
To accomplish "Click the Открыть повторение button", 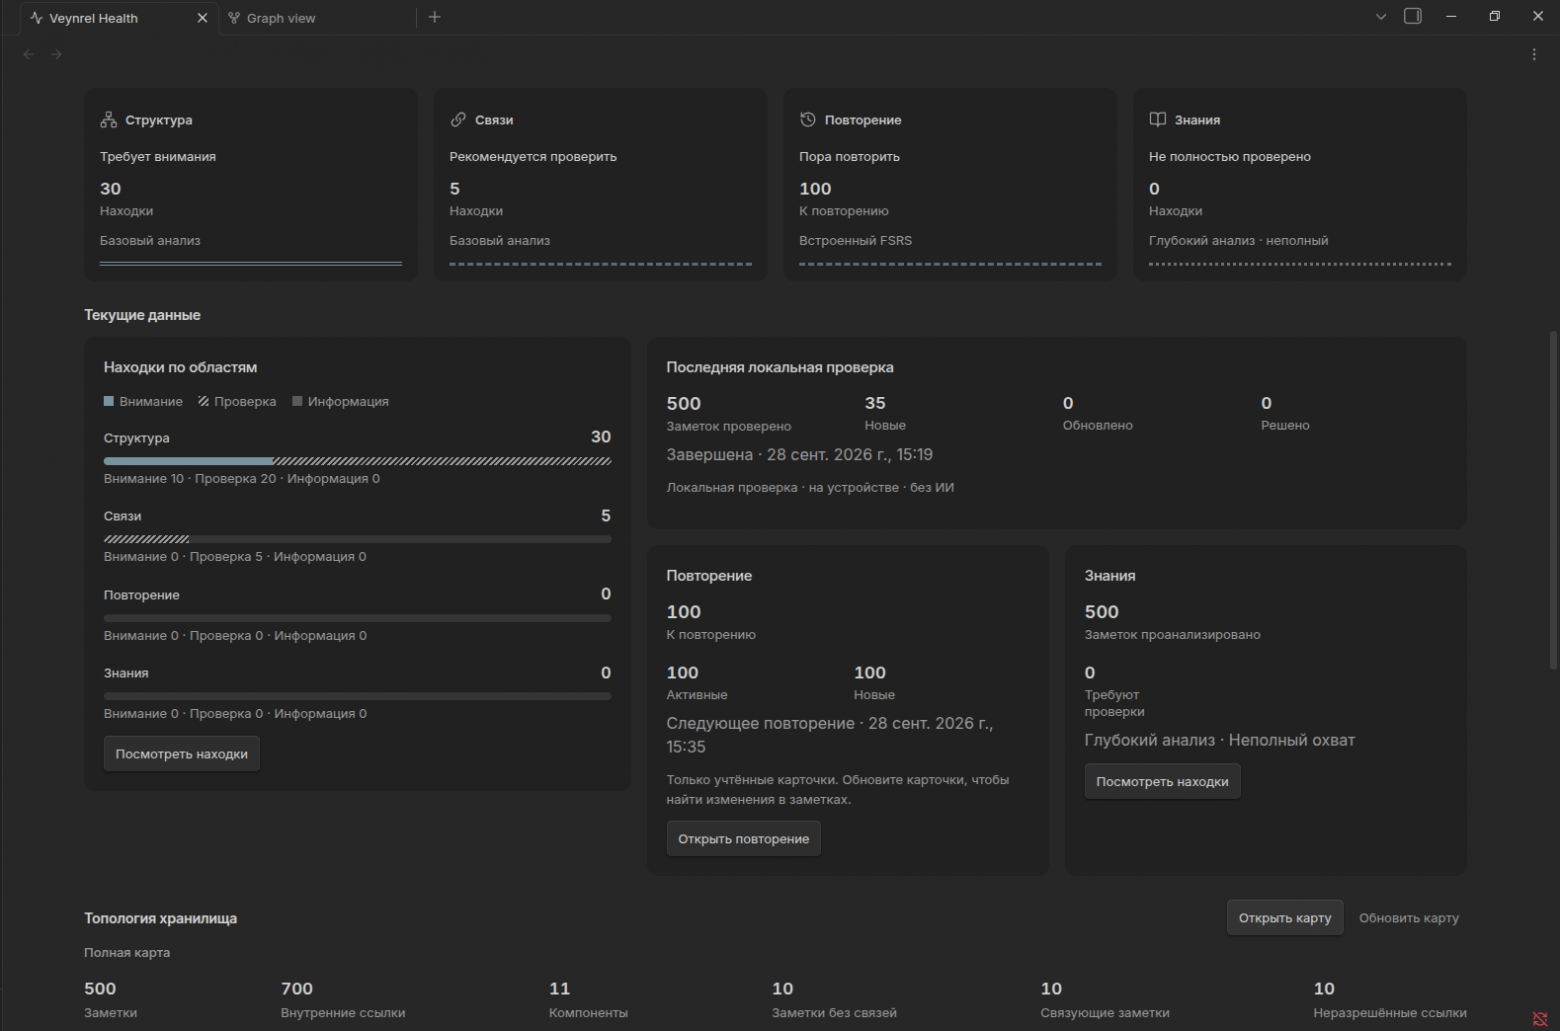I will 744,839.
